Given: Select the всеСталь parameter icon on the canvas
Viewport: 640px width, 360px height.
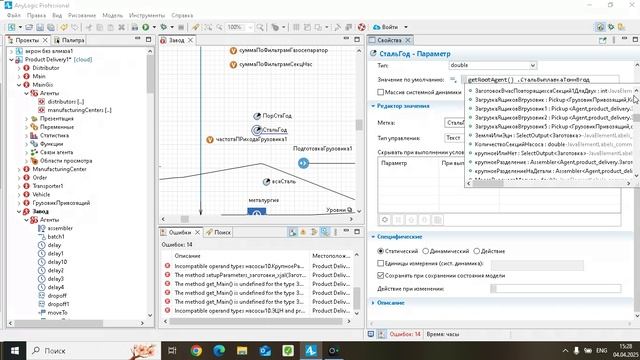Looking at the screenshot, I should pyautogui.click(x=267, y=182).
